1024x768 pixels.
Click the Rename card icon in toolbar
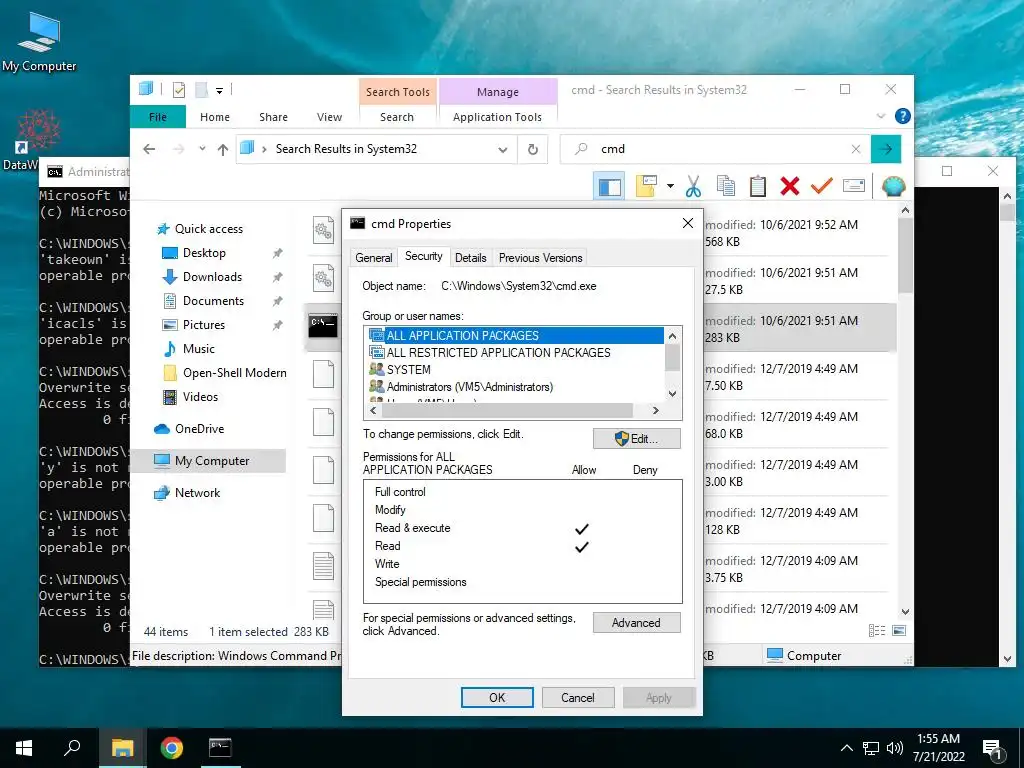point(854,186)
